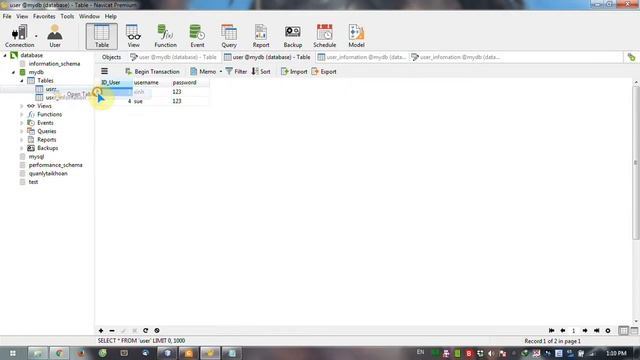This screenshot has height=360, width=640.
Task: Expand the Views node
Action: [x=22, y=106]
